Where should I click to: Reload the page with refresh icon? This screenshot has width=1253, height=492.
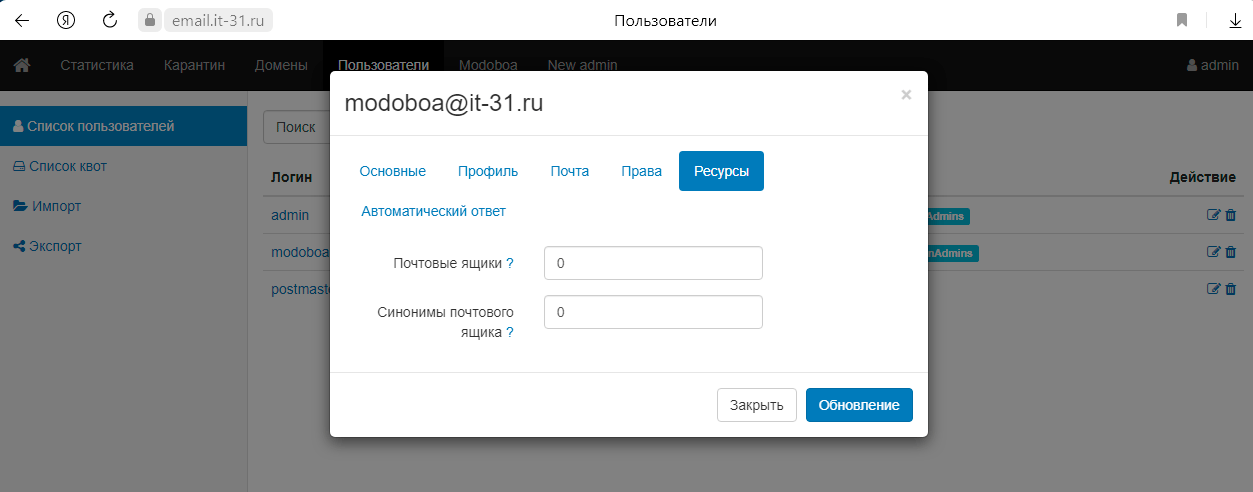111,20
